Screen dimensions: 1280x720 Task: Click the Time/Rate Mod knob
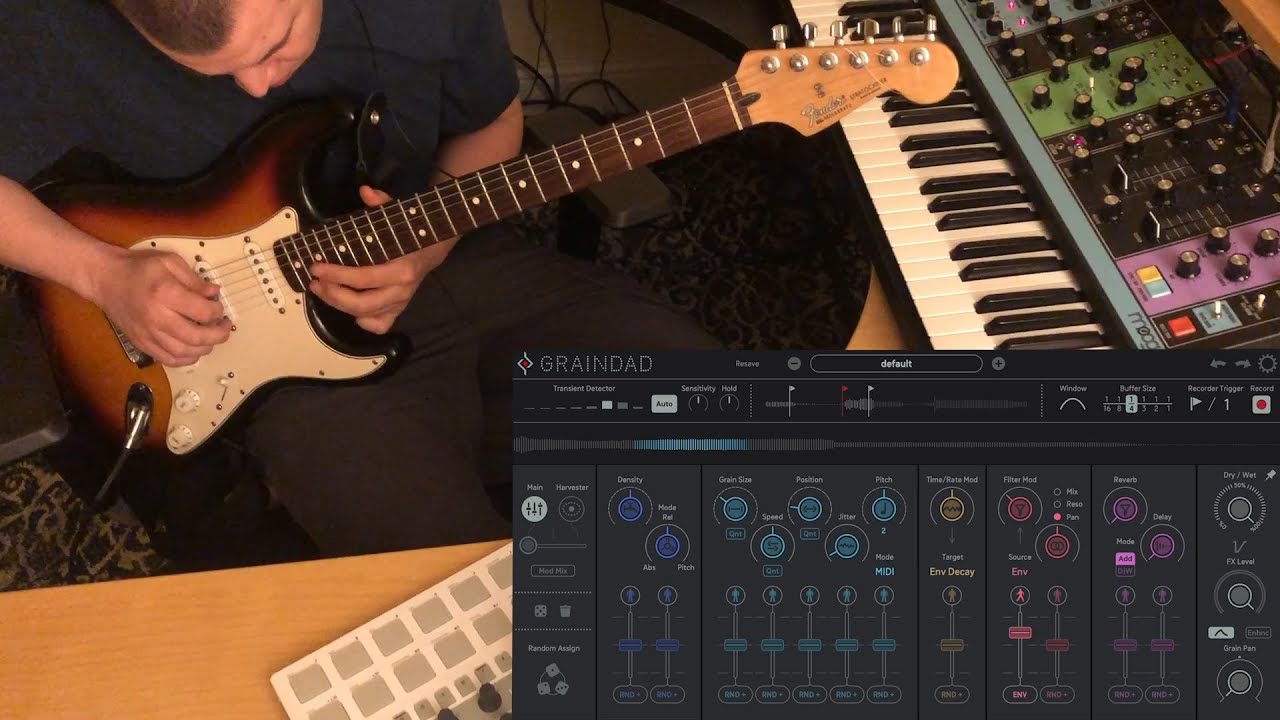952,509
